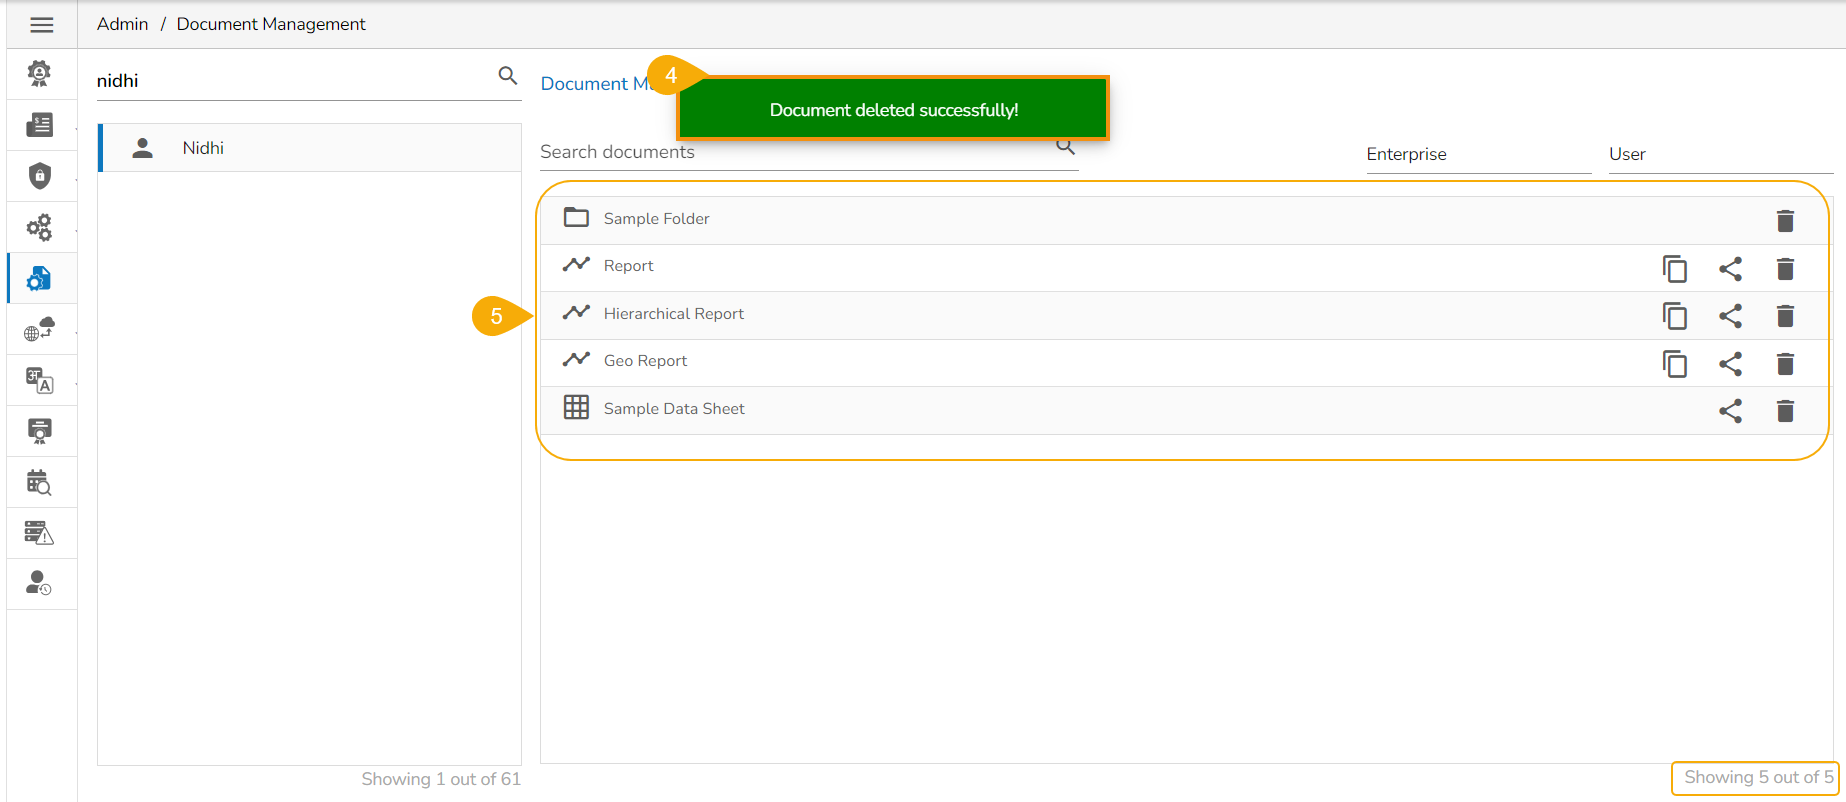The width and height of the screenshot is (1846, 802).
Task: Open the user badge ribbon sidebar icon
Action: tap(39, 73)
